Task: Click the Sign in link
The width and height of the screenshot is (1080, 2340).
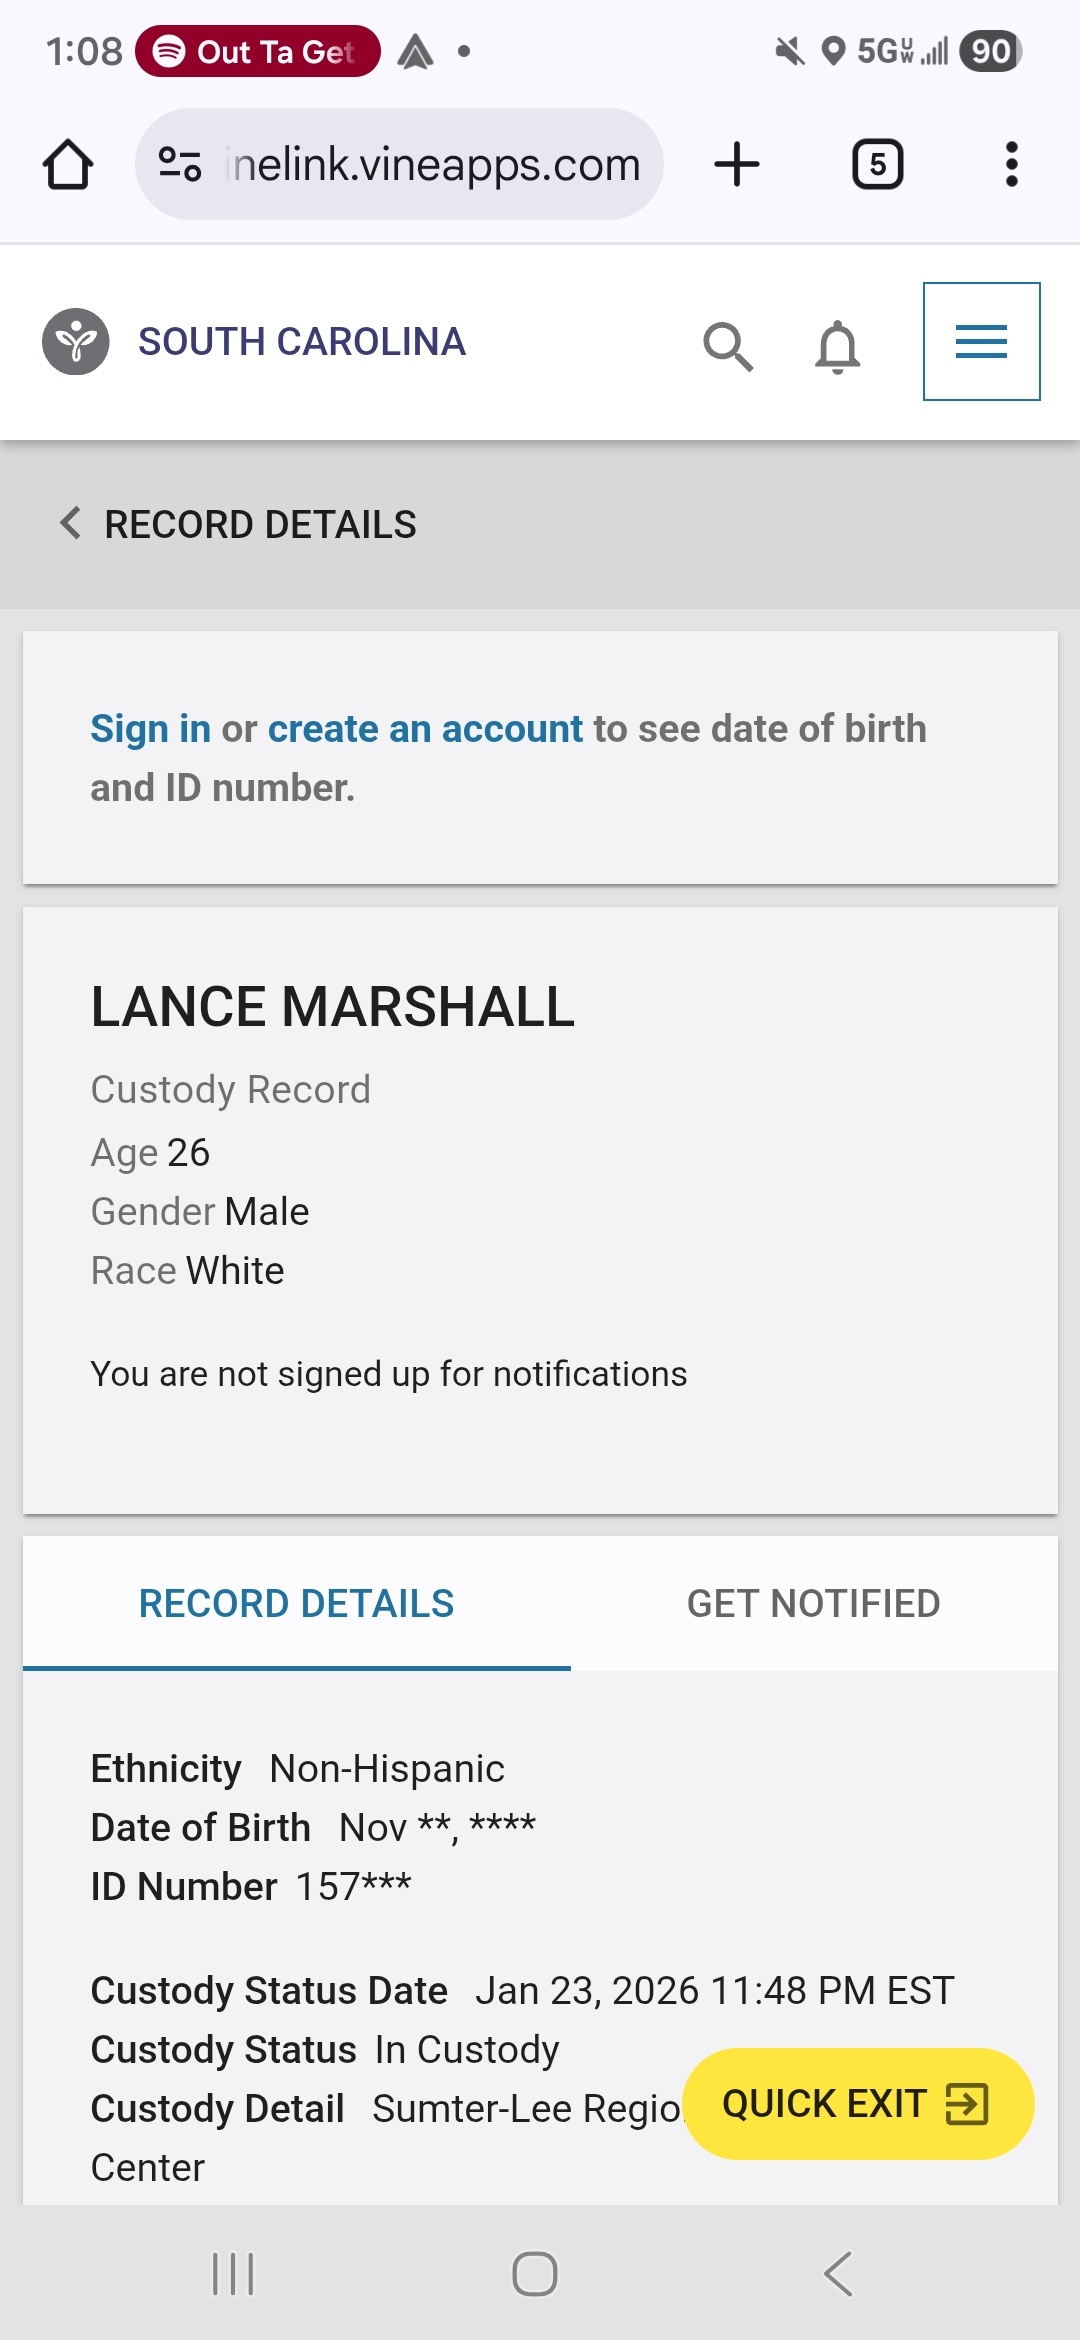Action: pyautogui.click(x=150, y=729)
